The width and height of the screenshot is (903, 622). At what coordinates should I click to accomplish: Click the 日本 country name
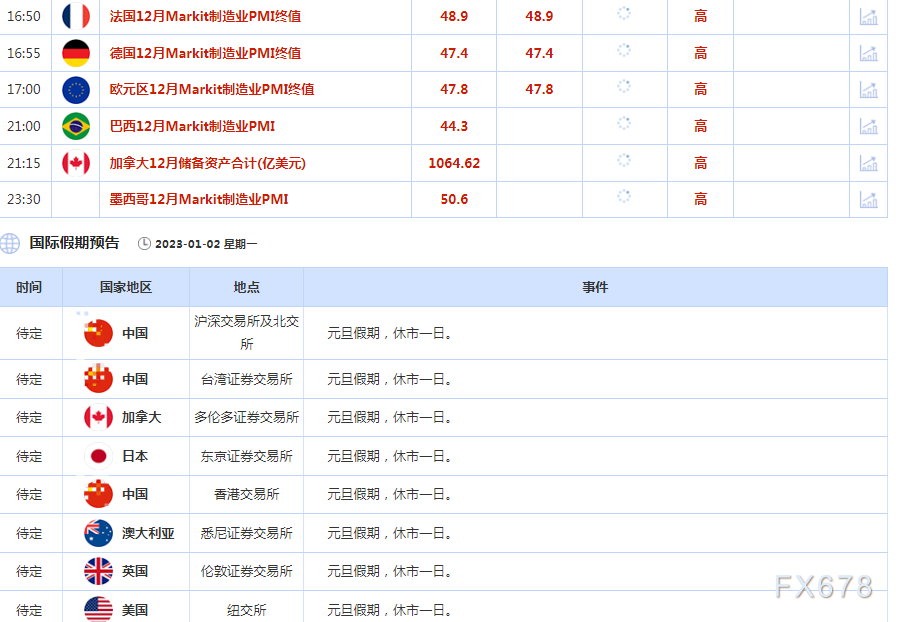click(135, 456)
